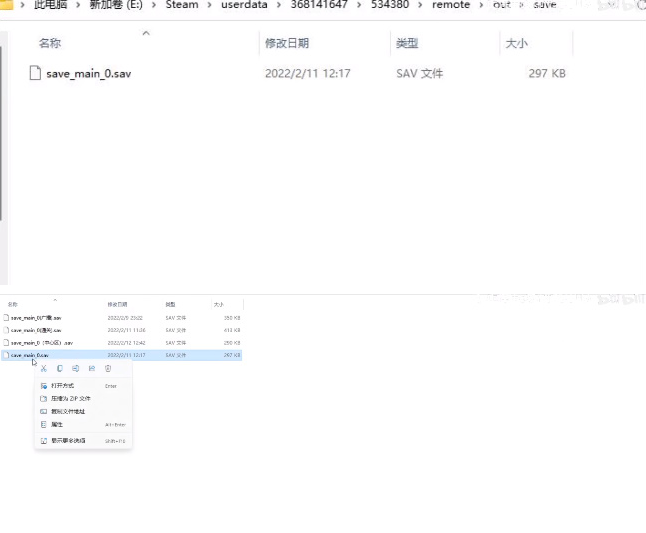Expand the chevron after 'remote' in address bar

(x=481, y=5)
